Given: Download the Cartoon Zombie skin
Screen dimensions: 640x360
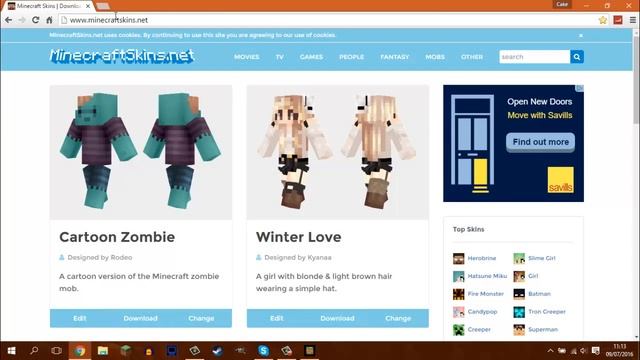Looking at the screenshot, I should pyautogui.click(x=140, y=318).
